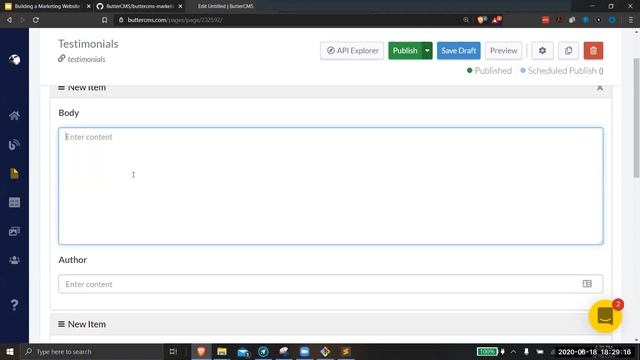This screenshot has height=360, width=640.
Task: Open the ButterCMS logo home icon
Action: point(14,60)
